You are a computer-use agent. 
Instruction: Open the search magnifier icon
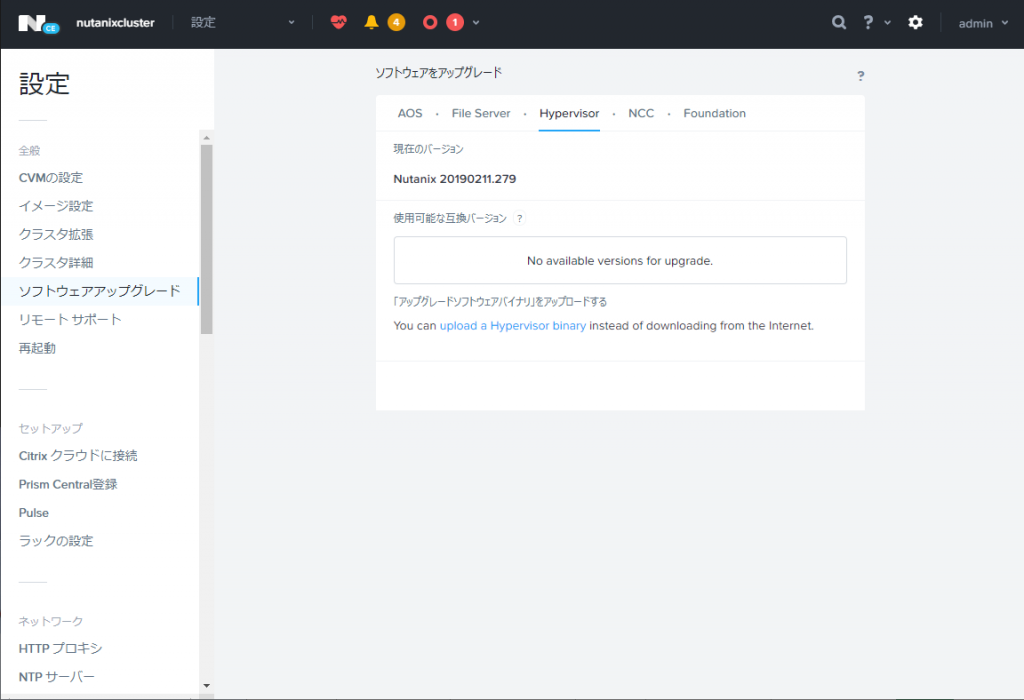839,22
